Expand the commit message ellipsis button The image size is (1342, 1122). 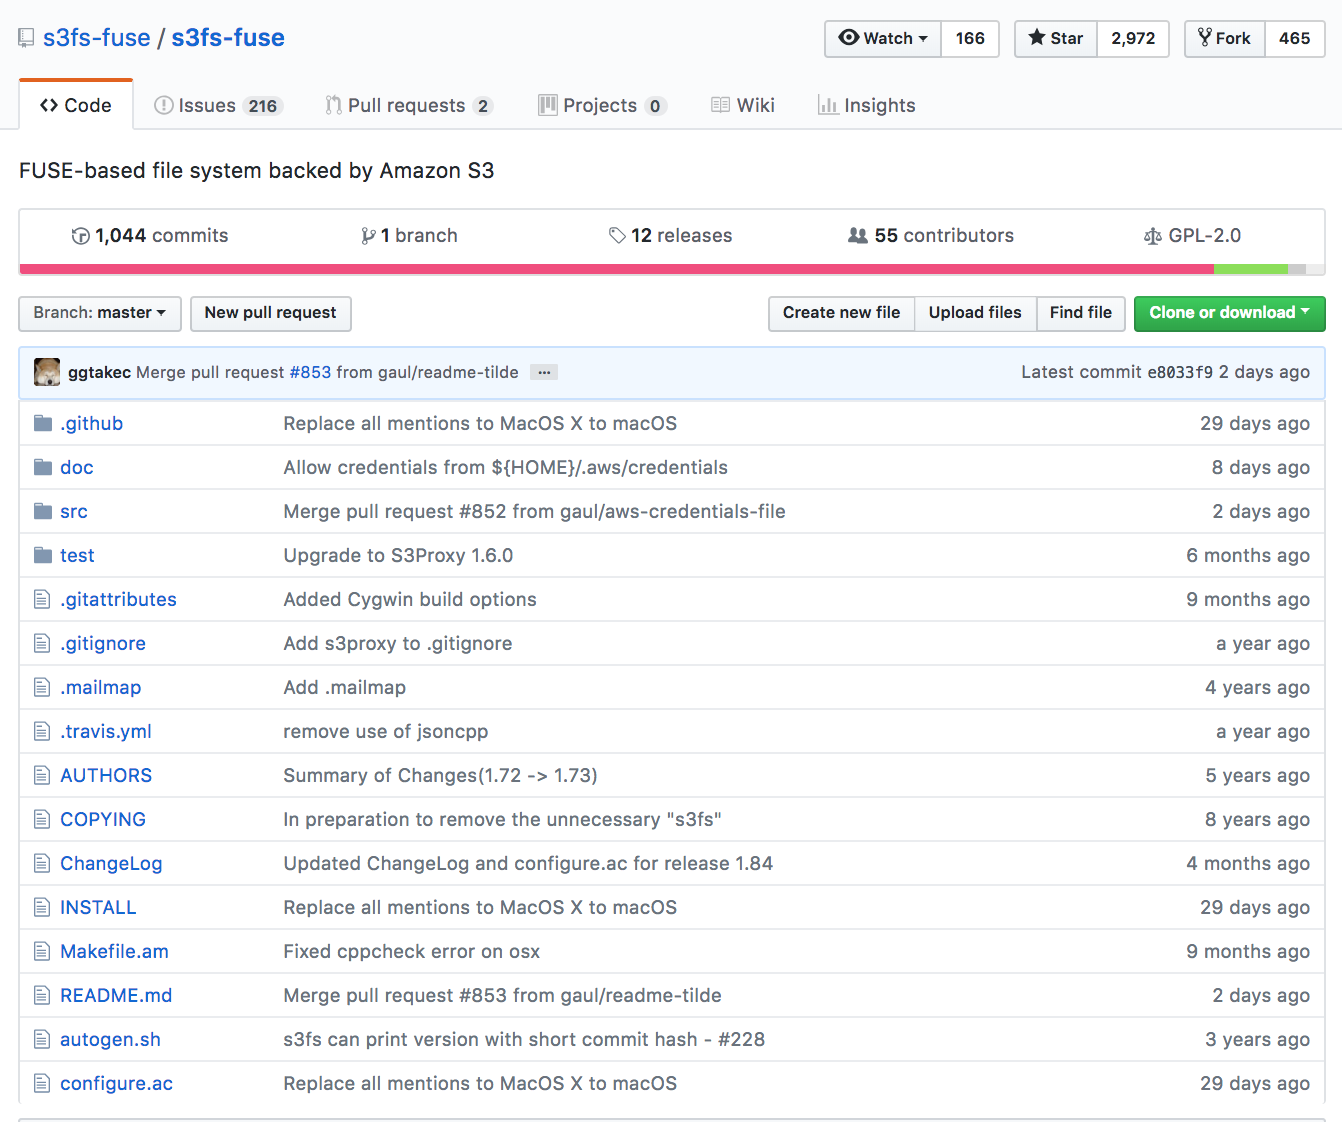[x=544, y=372]
